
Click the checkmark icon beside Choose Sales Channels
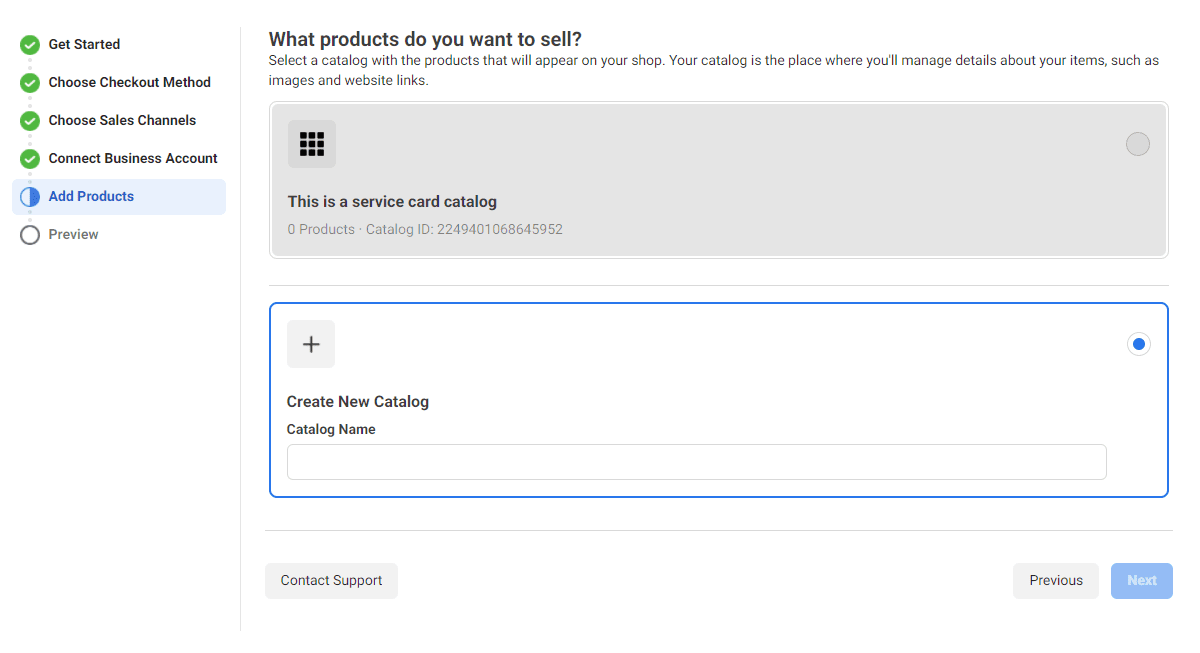coord(30,121)
